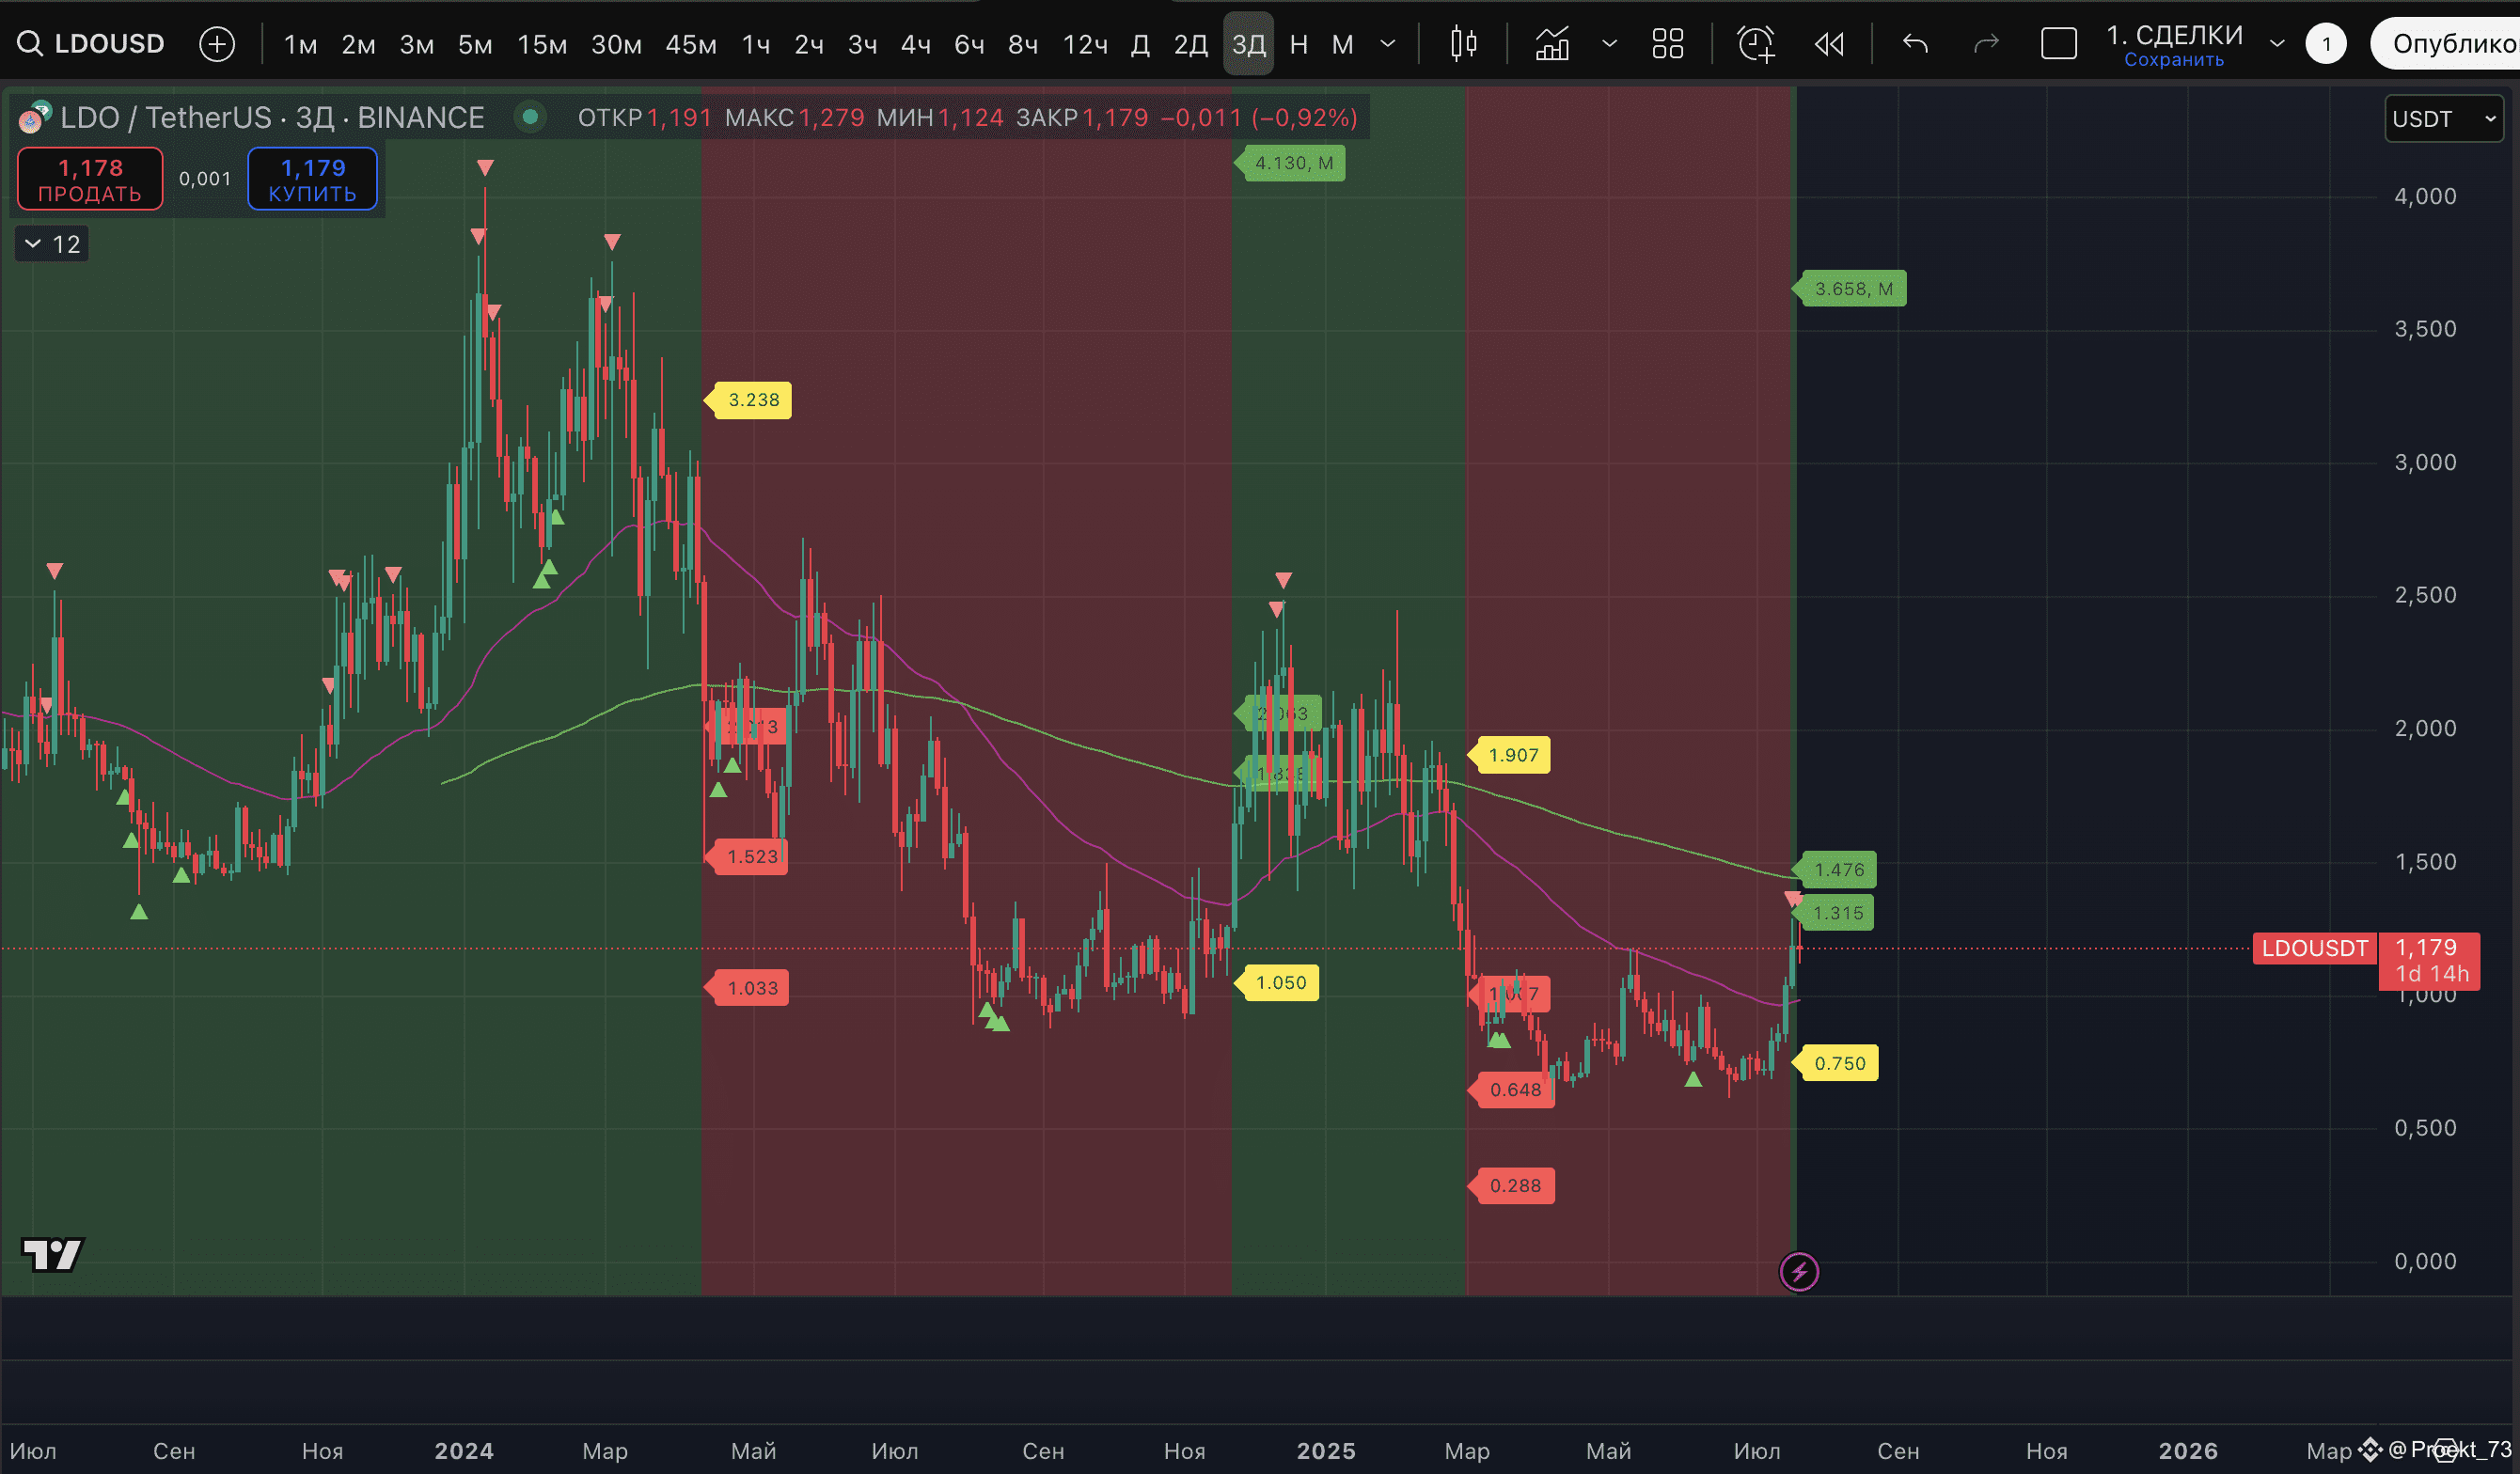2520x1474 pixels.
Task: Select the yellow 1.907 level label
Action: [1510, 755]
